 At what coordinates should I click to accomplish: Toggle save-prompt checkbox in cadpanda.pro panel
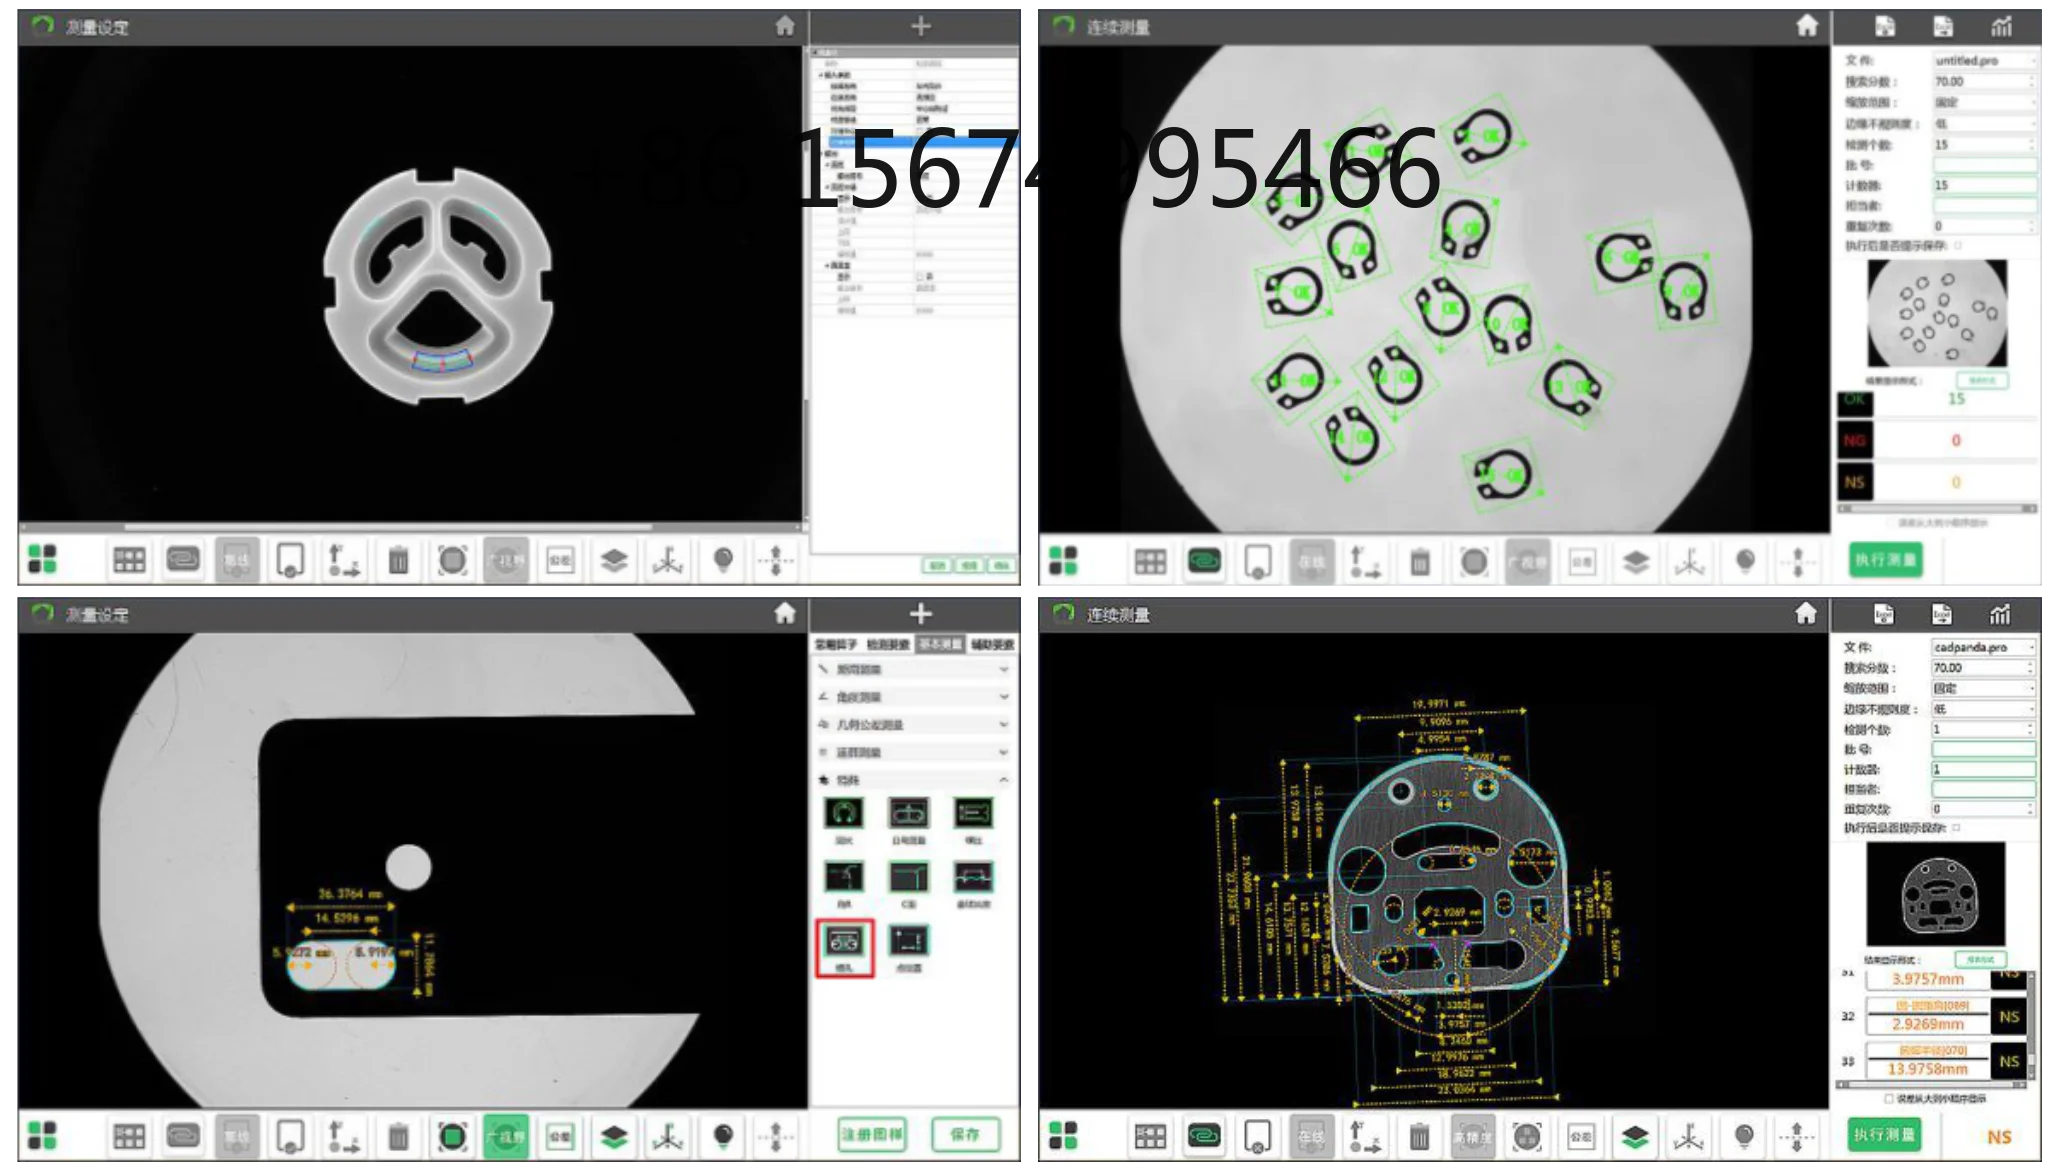pyautogui.click(x=1956, y=828)
